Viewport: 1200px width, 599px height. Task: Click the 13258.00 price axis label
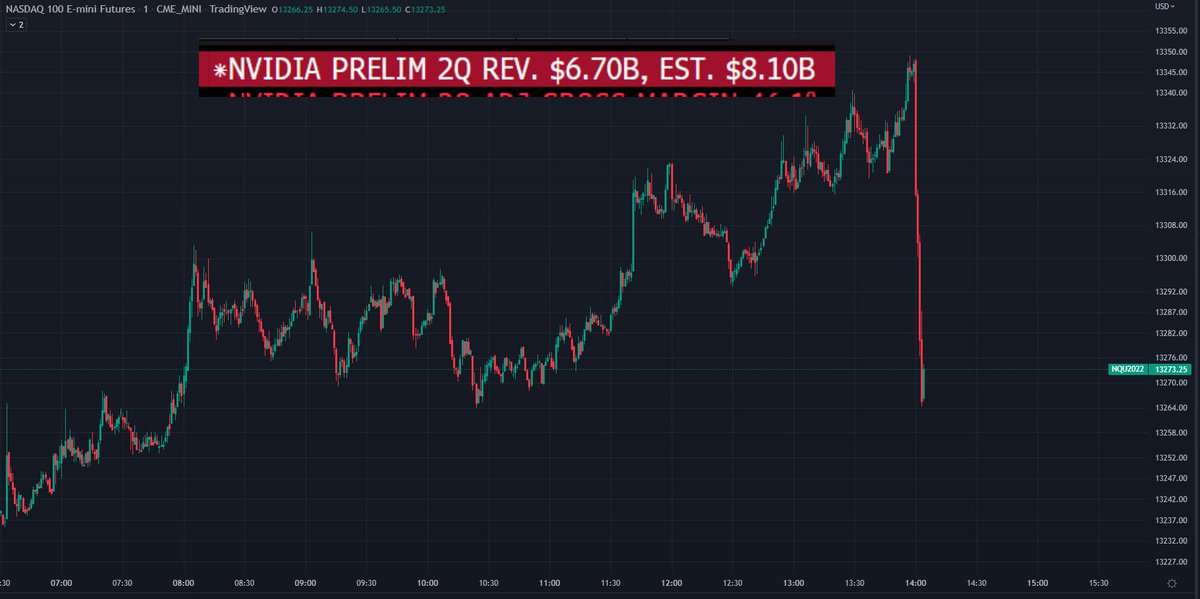(x=1169, y=433)
